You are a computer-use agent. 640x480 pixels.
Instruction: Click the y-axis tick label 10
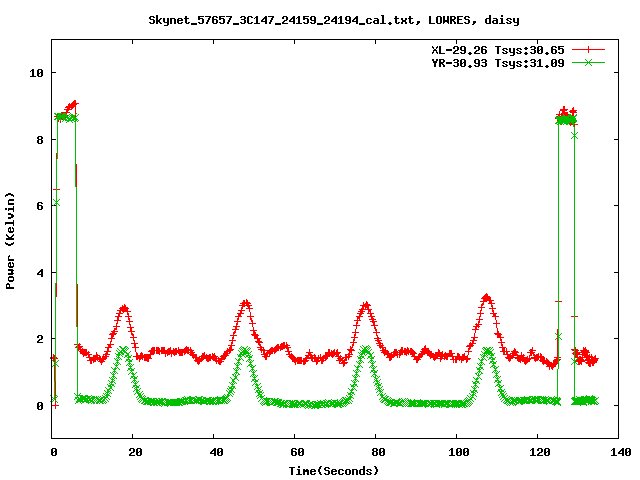(36, 73)
